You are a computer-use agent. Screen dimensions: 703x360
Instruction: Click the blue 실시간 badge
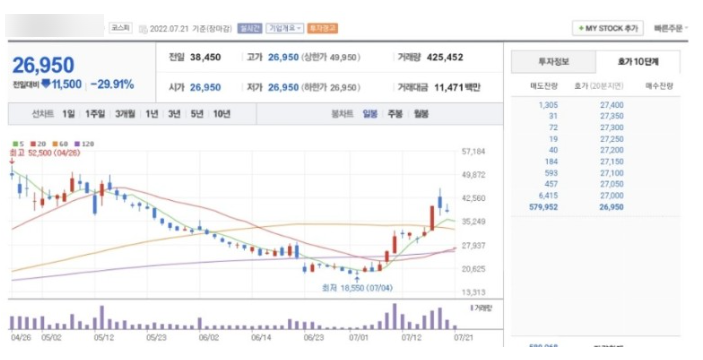coord(249,28)
